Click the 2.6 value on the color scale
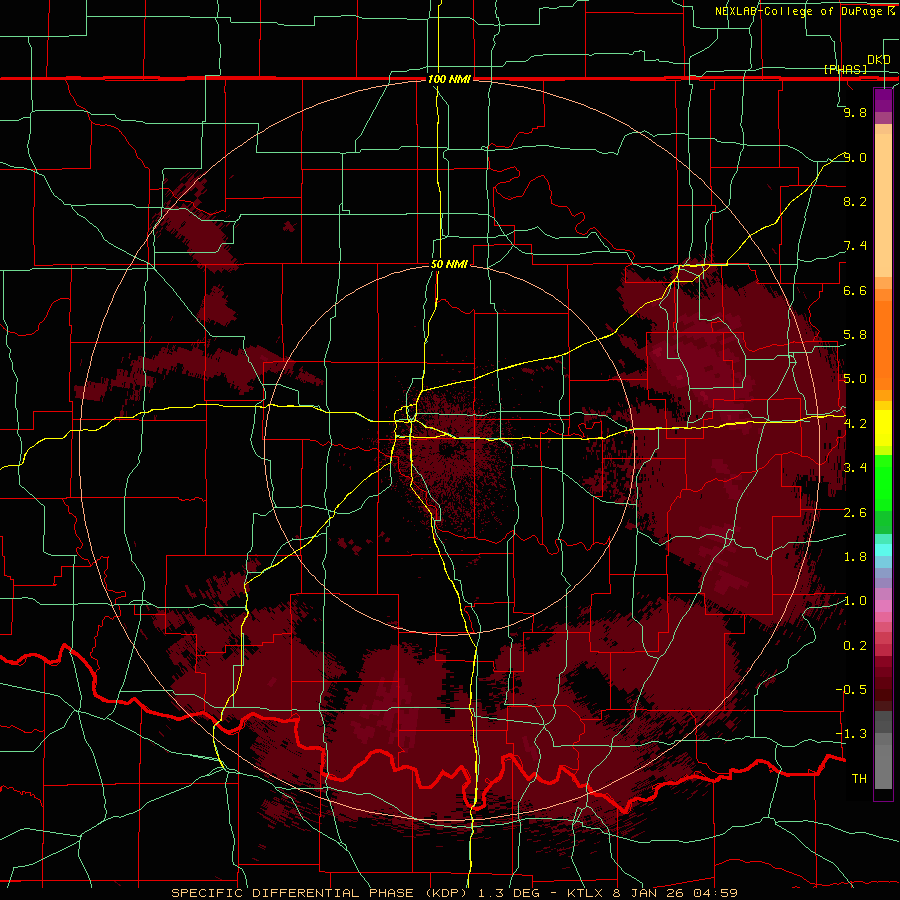This screenshot has height=900, width=900. 855,513
